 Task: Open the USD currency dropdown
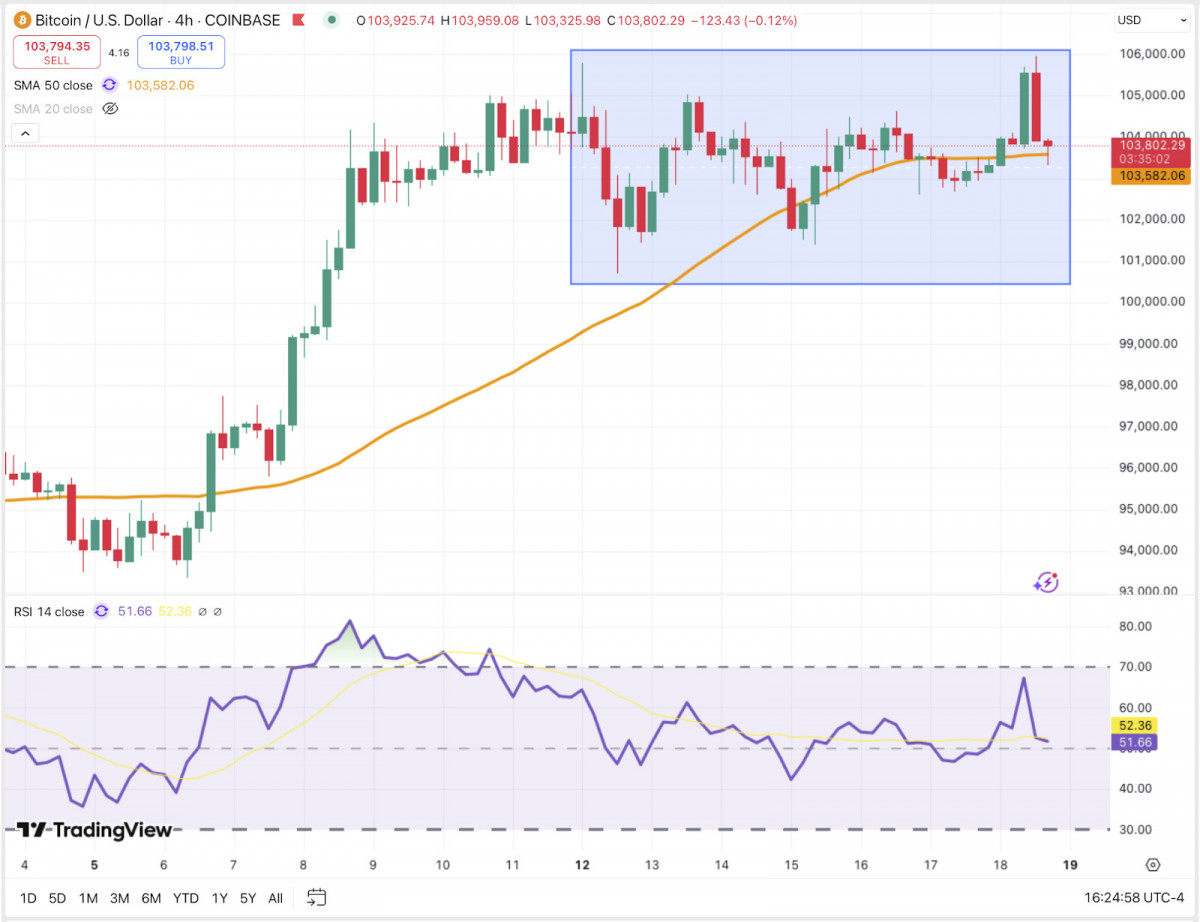point(1152,20)
